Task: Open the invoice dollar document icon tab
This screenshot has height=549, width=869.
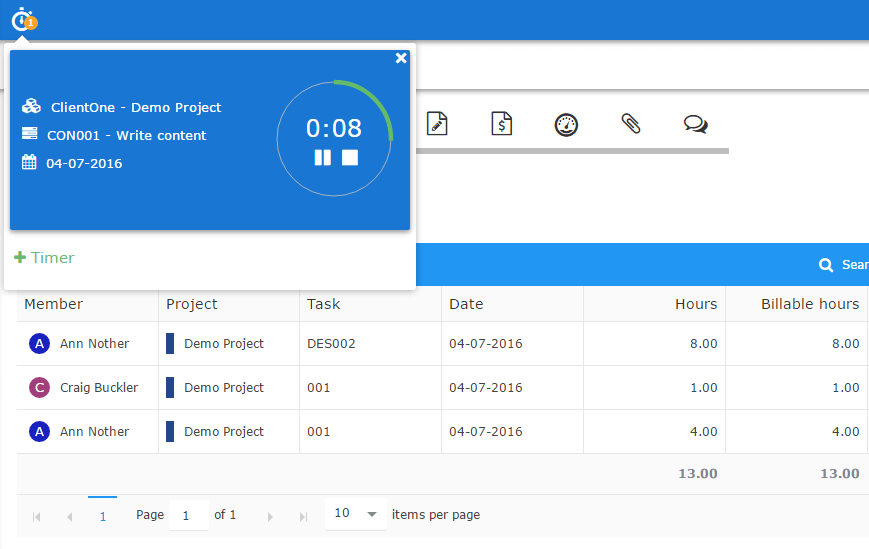Action: click(502, 123)
